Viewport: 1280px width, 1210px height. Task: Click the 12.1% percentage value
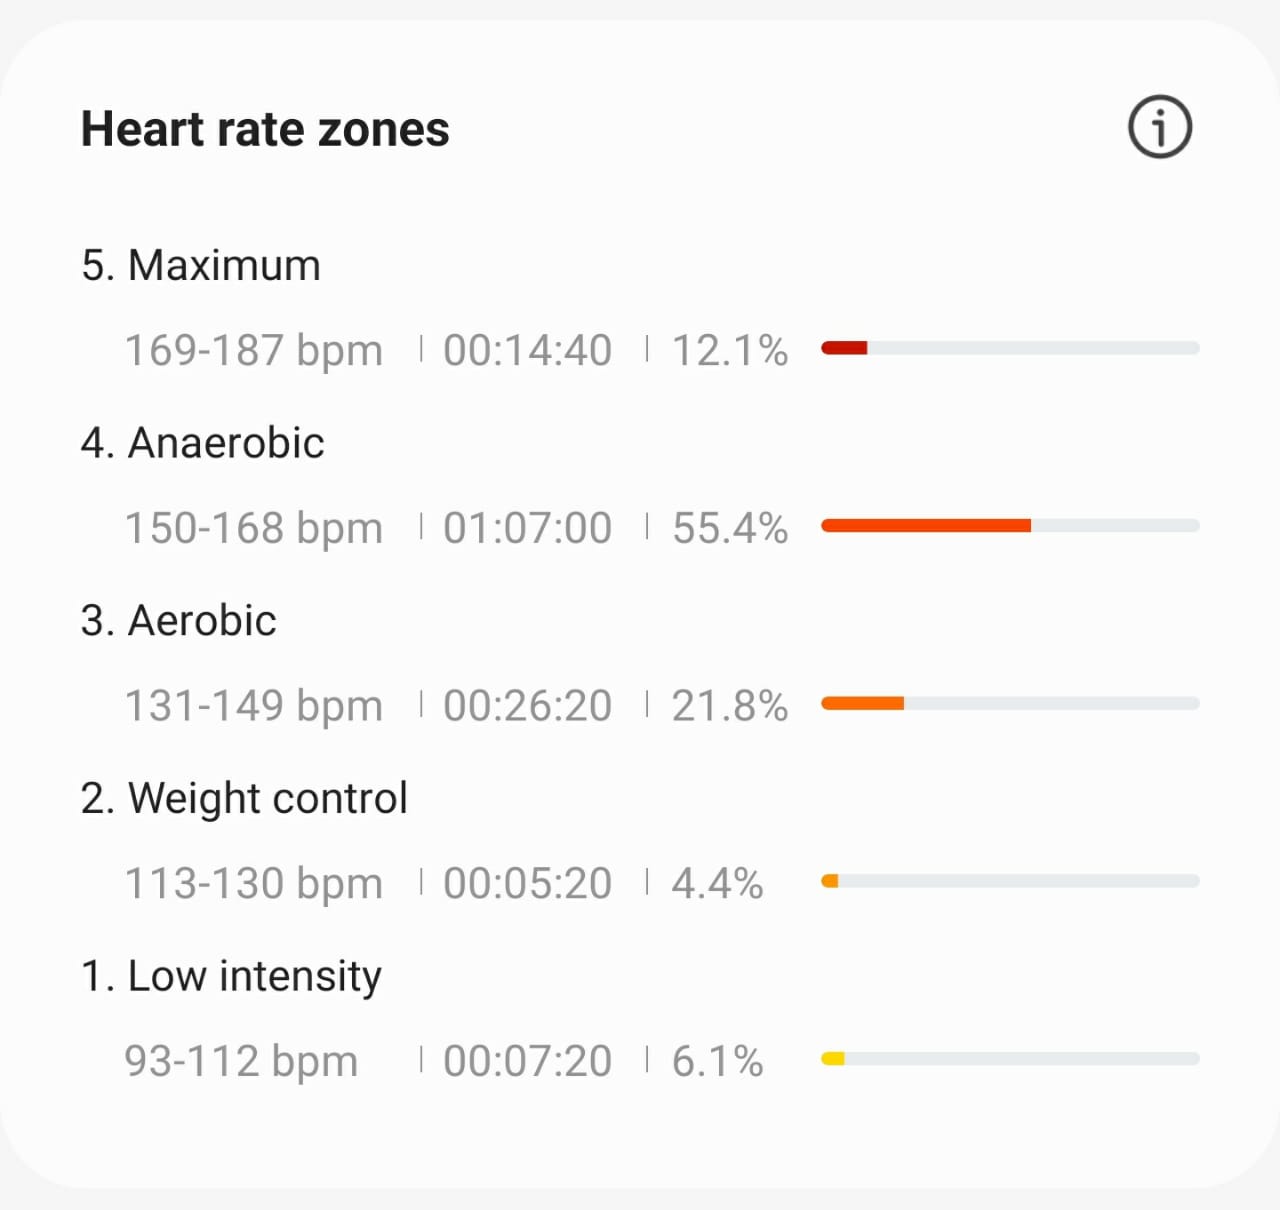pos(729,350)
